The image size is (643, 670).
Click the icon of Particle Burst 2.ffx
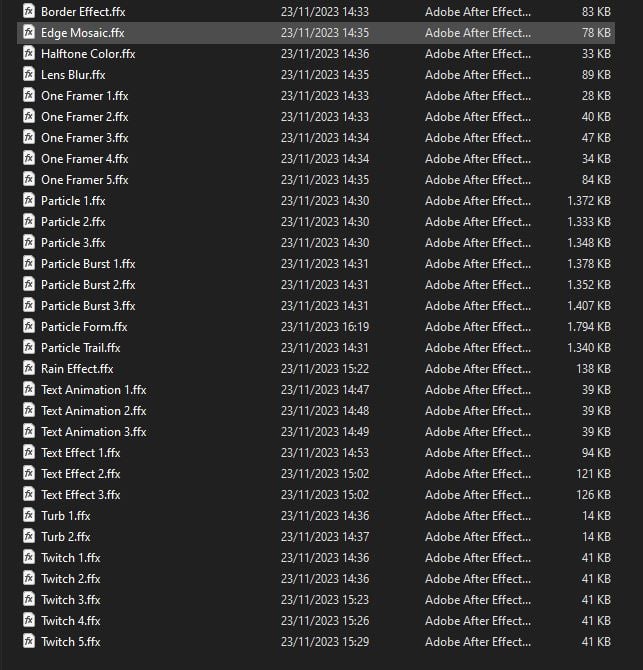(x=29, y=284)
